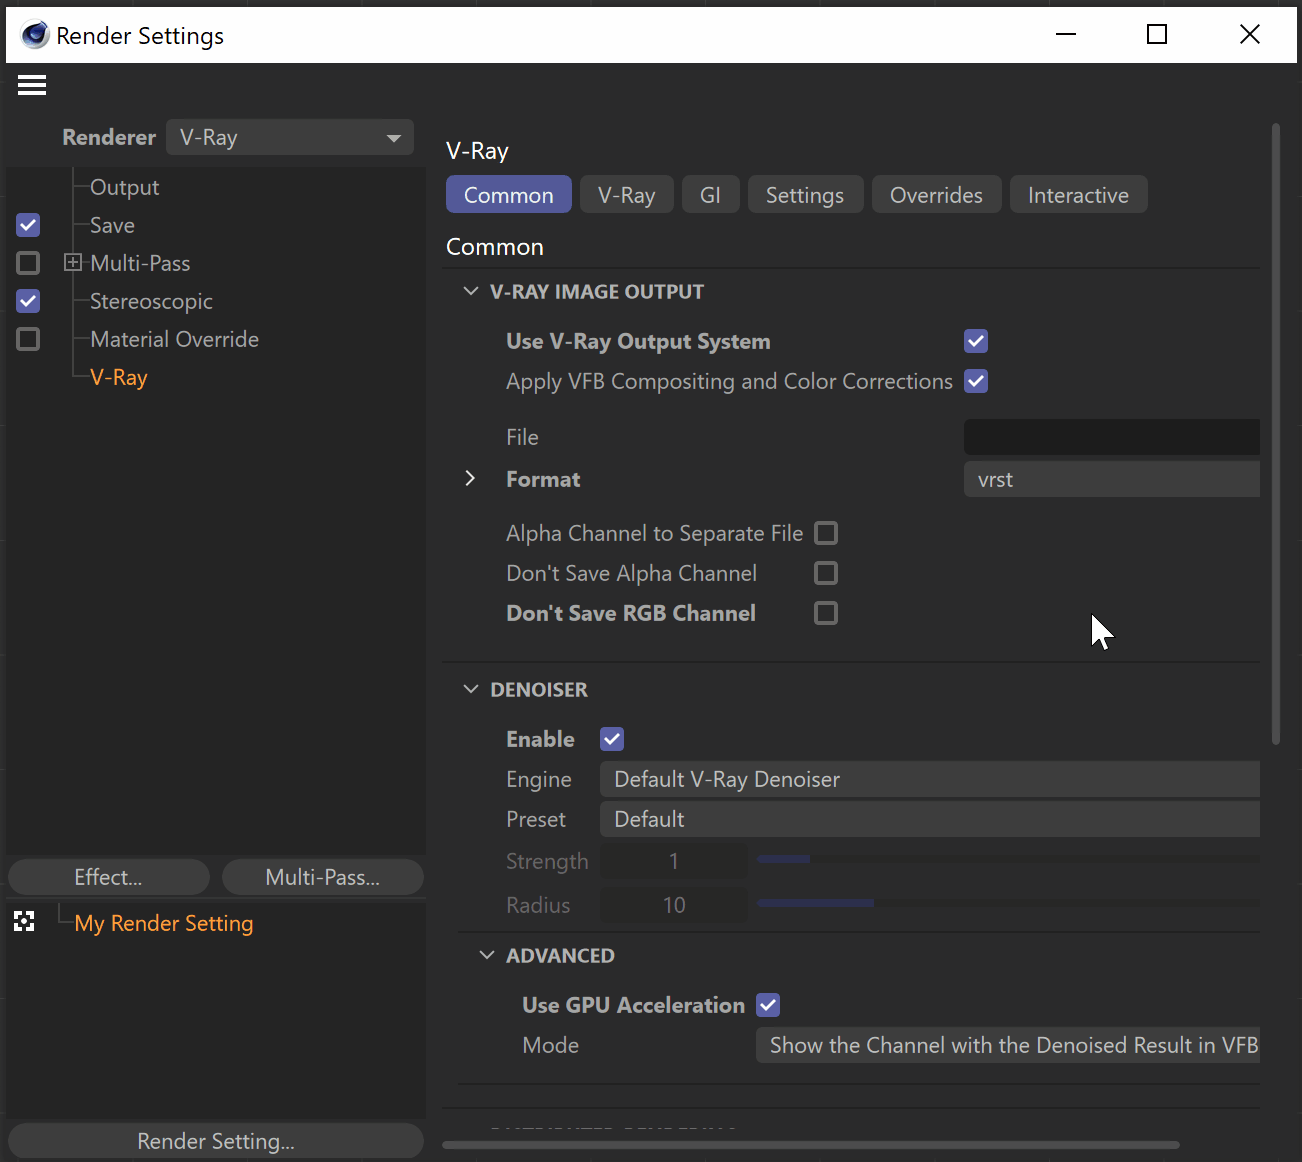Click the Cinema 4D app logo

35,35
